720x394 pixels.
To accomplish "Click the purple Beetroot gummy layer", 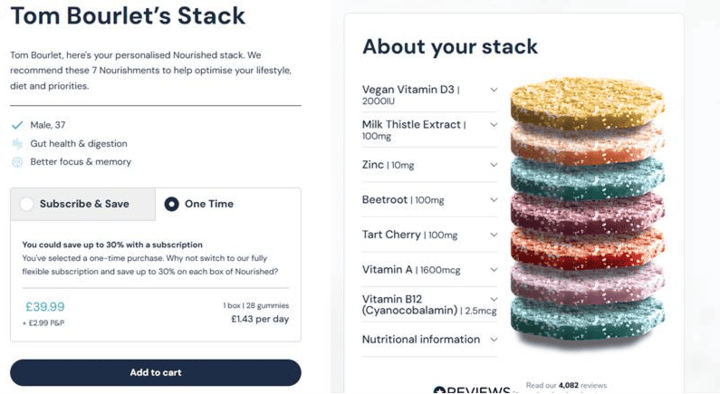I will [587, 214].
